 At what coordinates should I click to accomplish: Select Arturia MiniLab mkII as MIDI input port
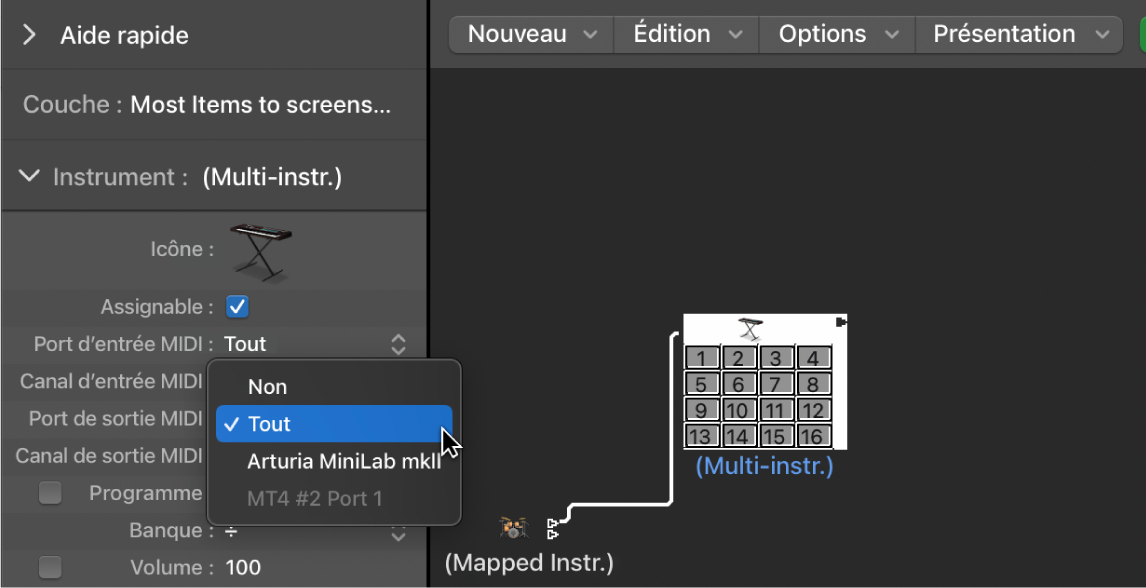(x=345, y=461)
